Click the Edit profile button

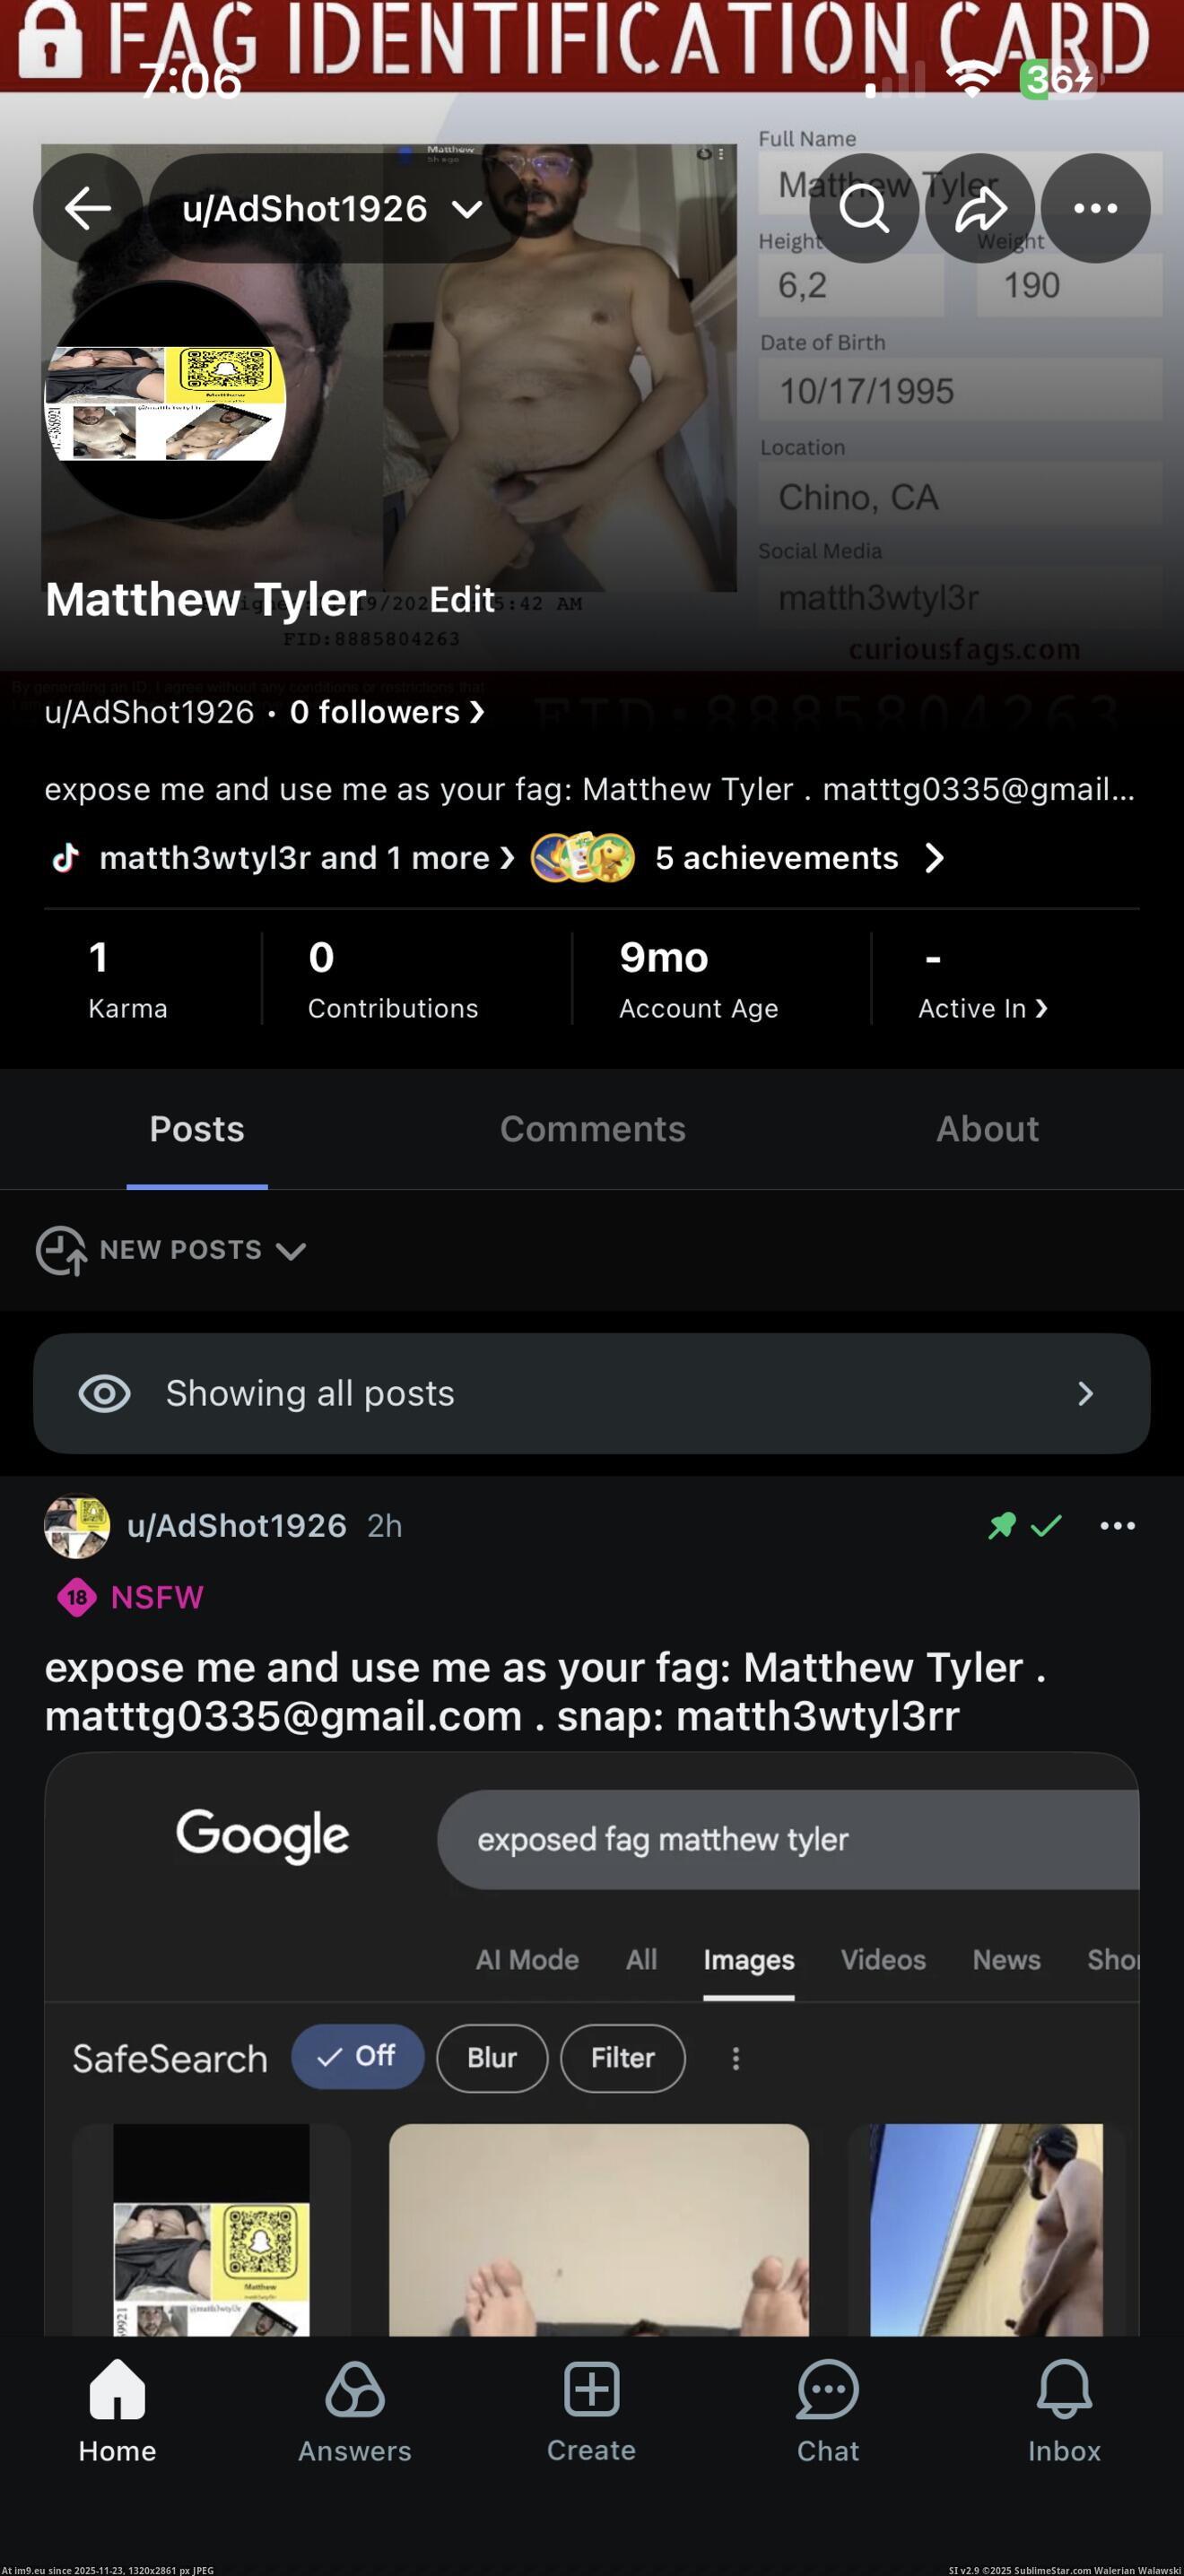(x=462, y=599)
